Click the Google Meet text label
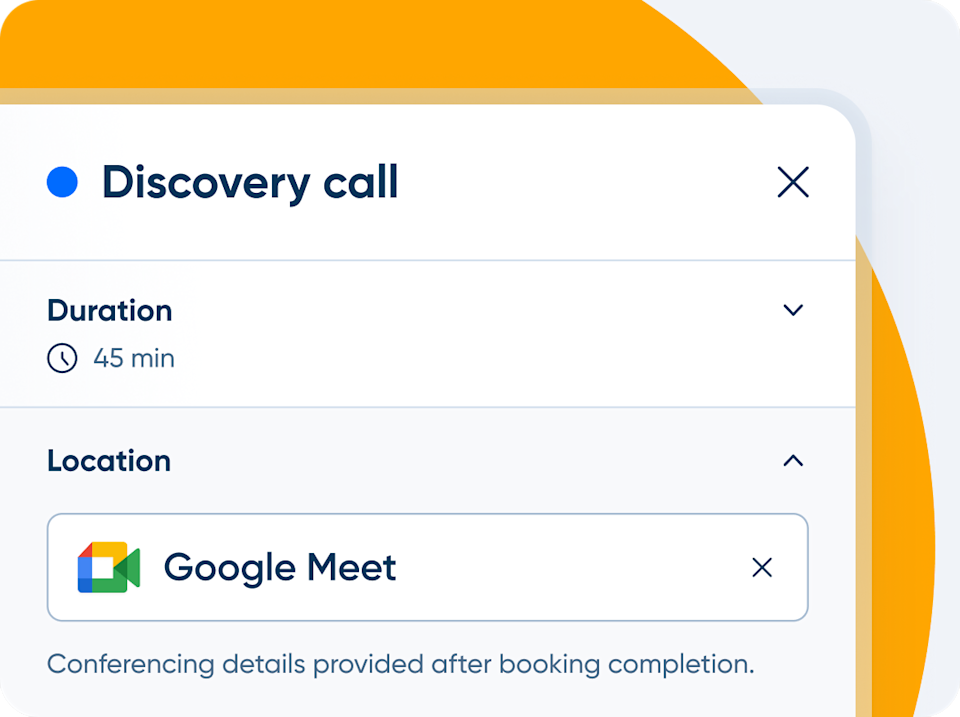The width and height of the screenshot is (960, 717). tap(280, 567)
